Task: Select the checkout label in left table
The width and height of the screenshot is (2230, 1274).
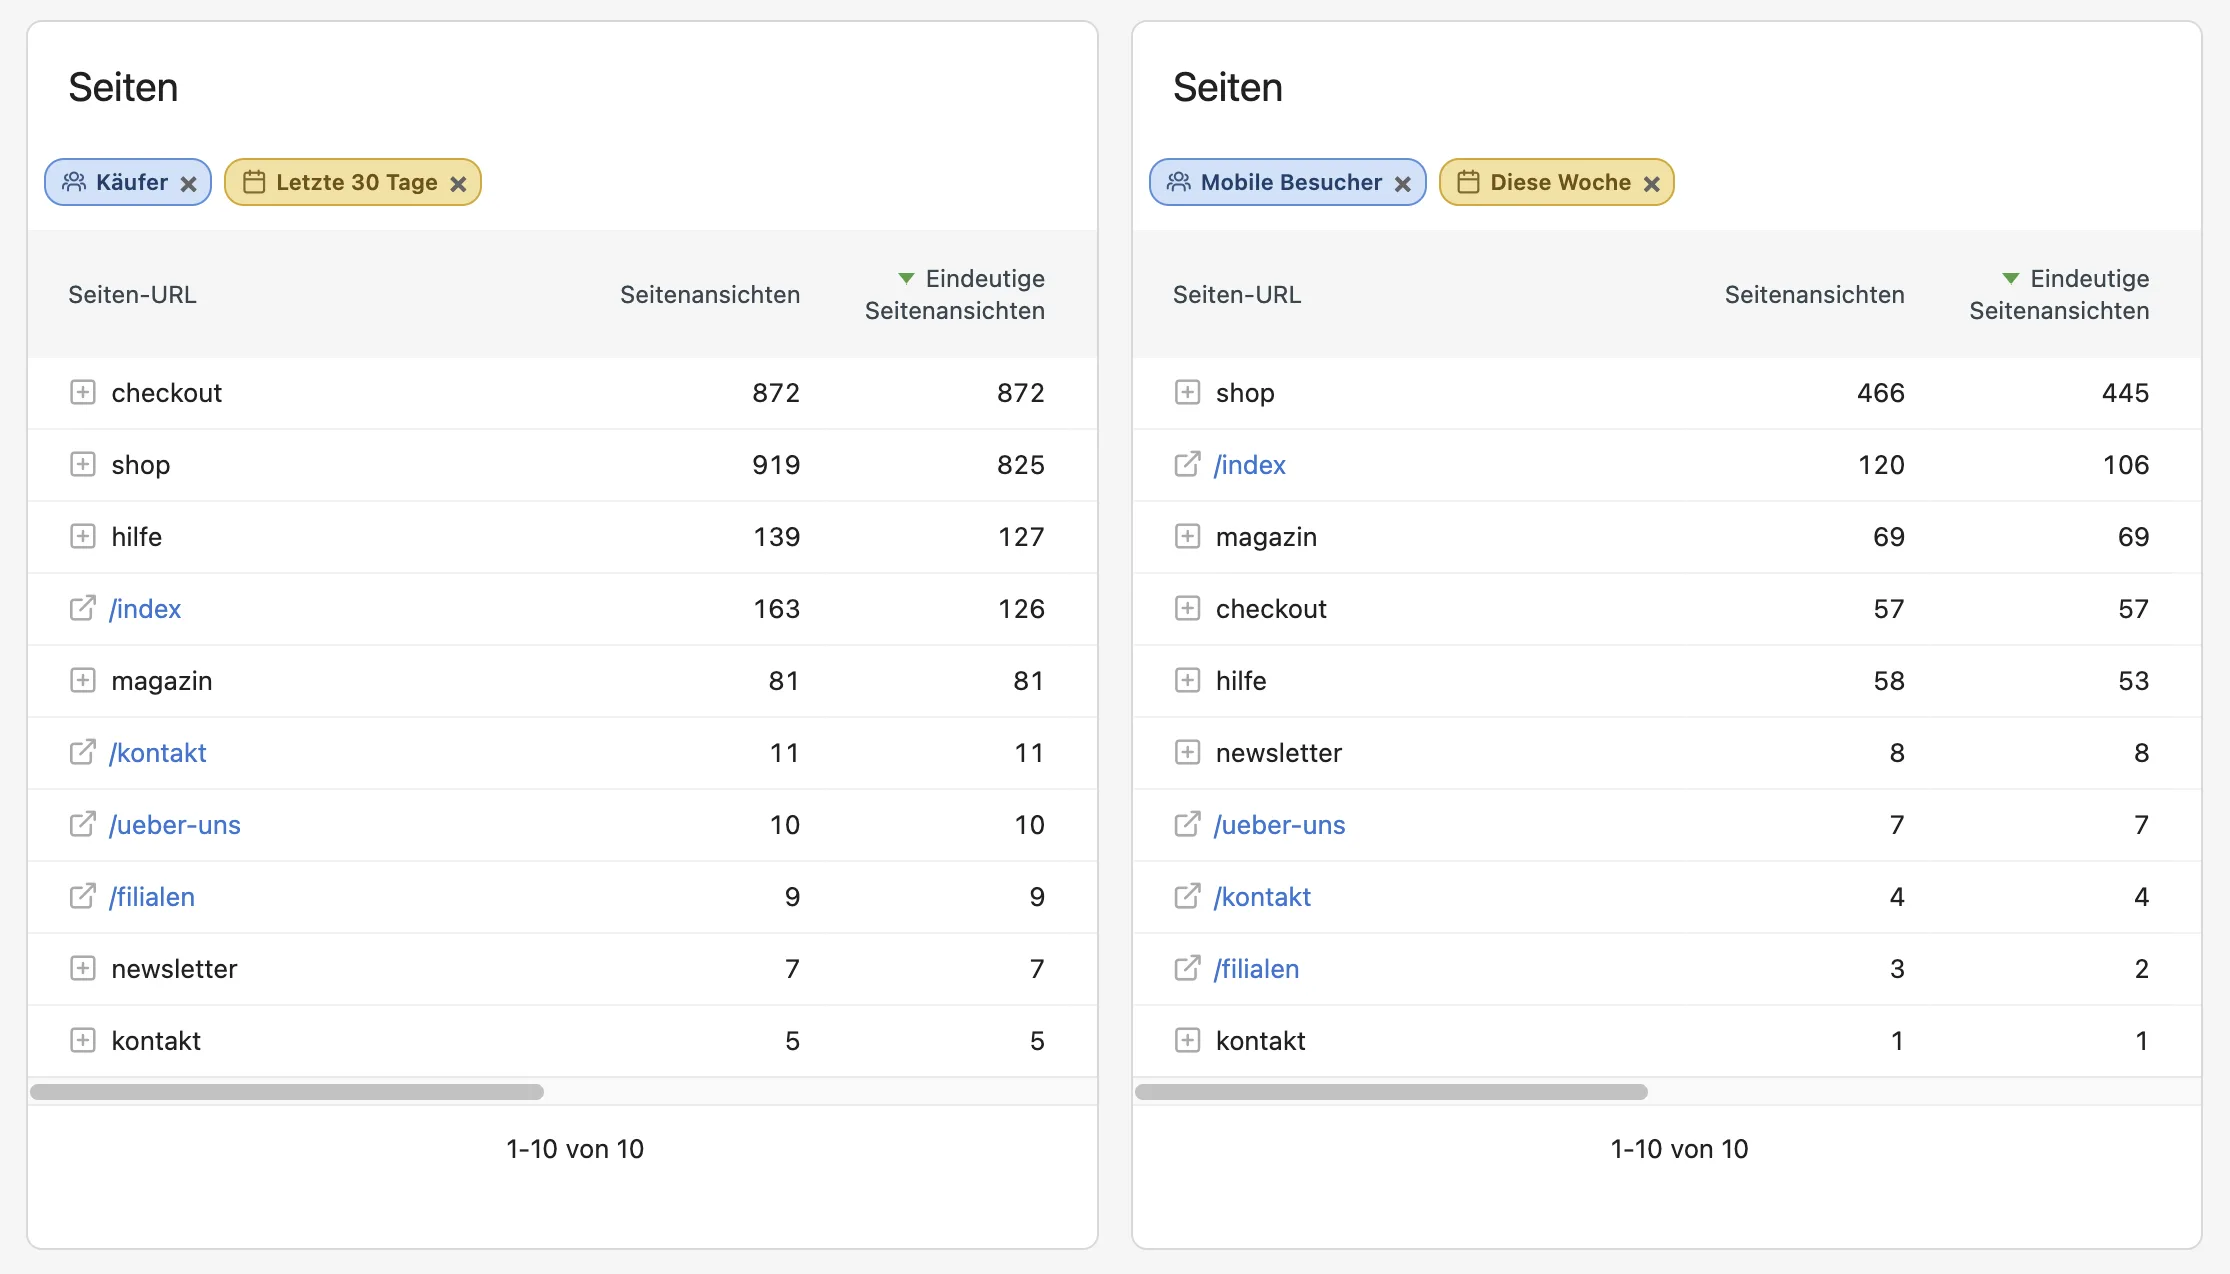Action: 167,393
